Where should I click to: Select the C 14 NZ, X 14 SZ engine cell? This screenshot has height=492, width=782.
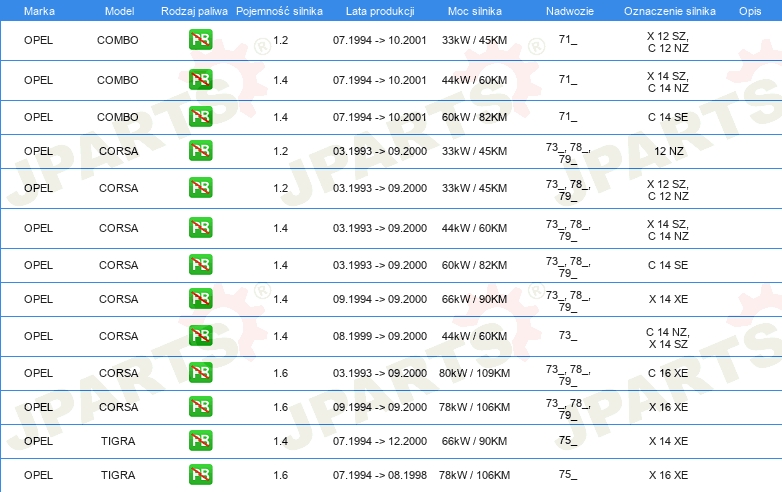click(668, 338)
